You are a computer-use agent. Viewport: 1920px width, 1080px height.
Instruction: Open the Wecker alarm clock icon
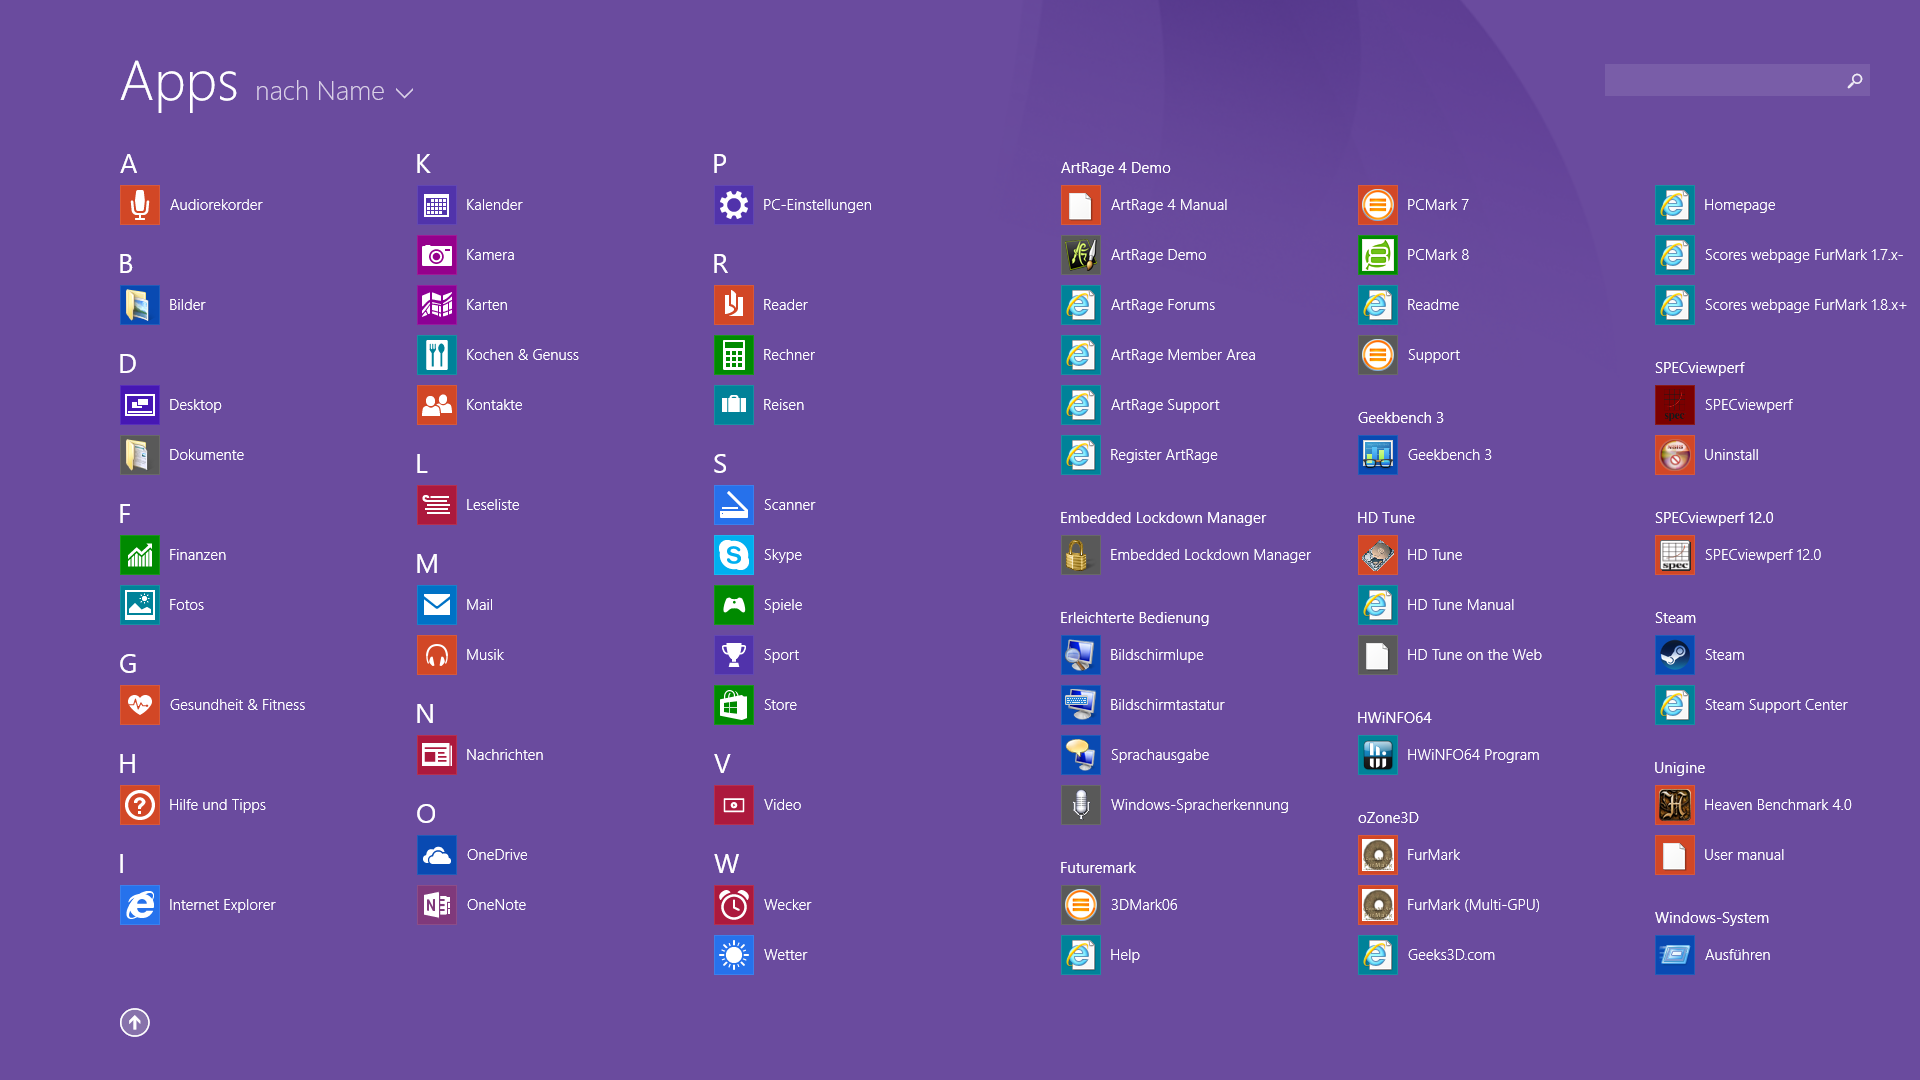733,905
